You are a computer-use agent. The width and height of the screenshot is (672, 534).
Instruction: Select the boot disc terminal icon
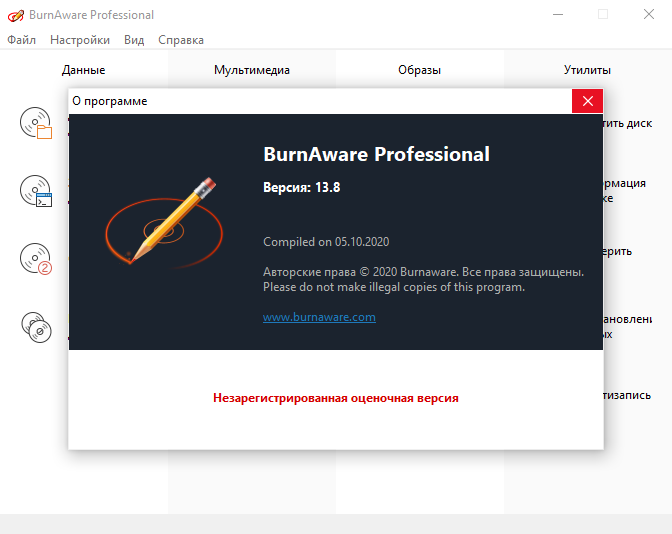tap(36, 191)
